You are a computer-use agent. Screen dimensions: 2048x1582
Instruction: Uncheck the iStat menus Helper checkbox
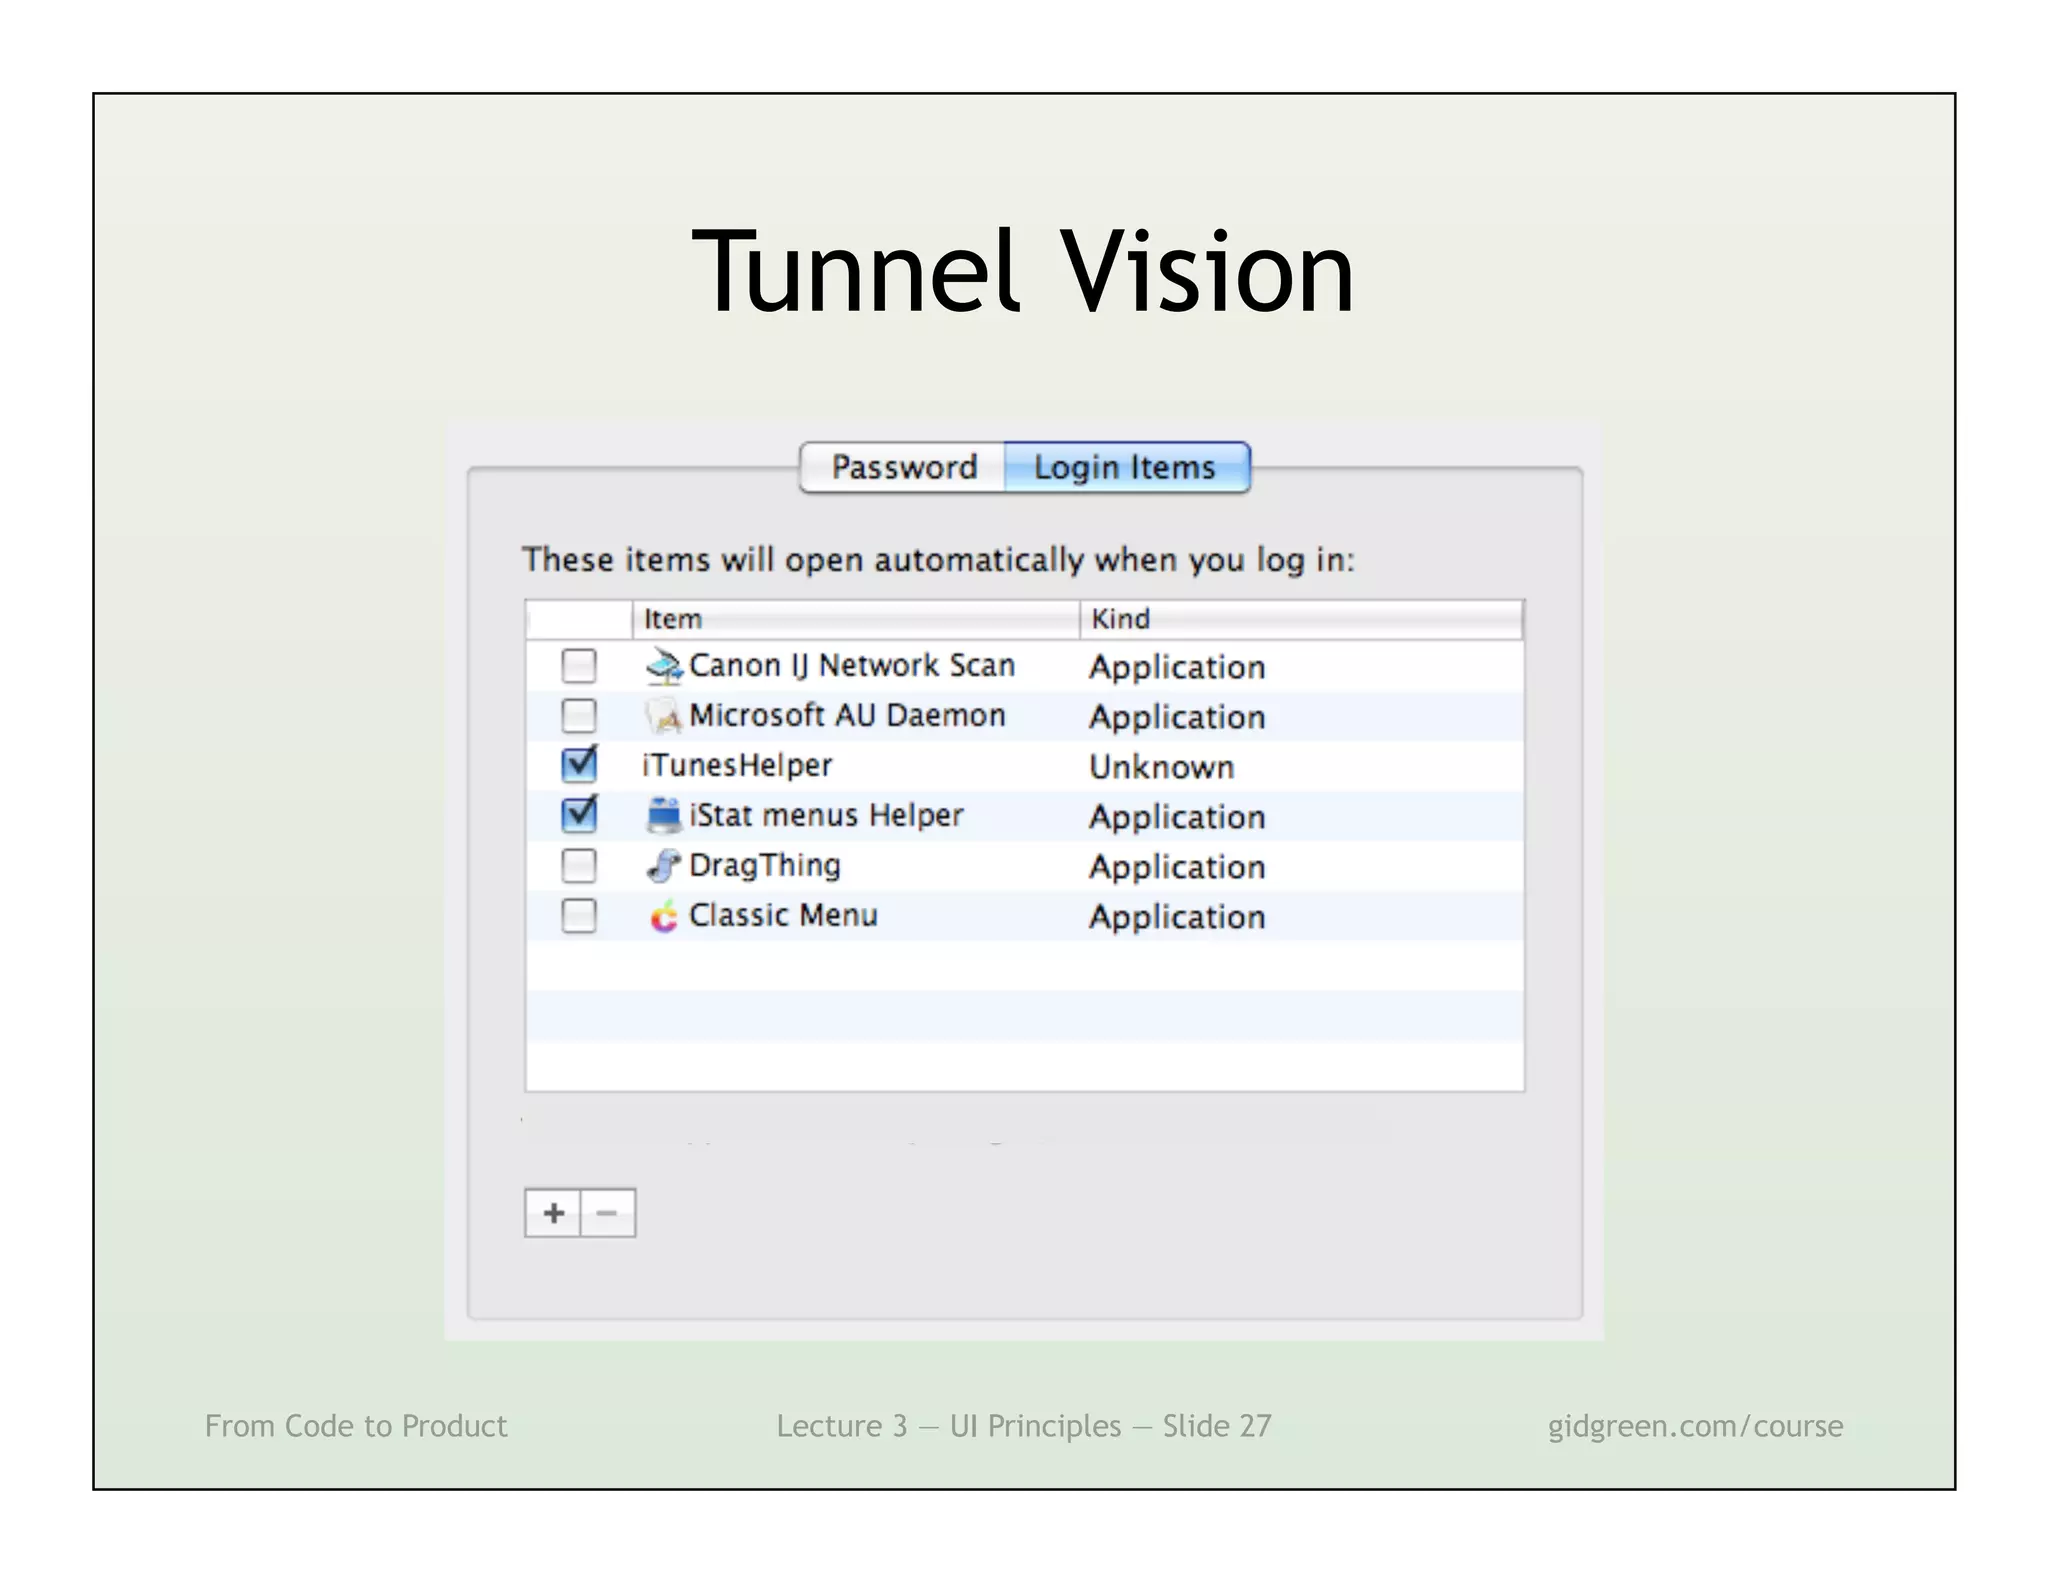tap(579, 815)
